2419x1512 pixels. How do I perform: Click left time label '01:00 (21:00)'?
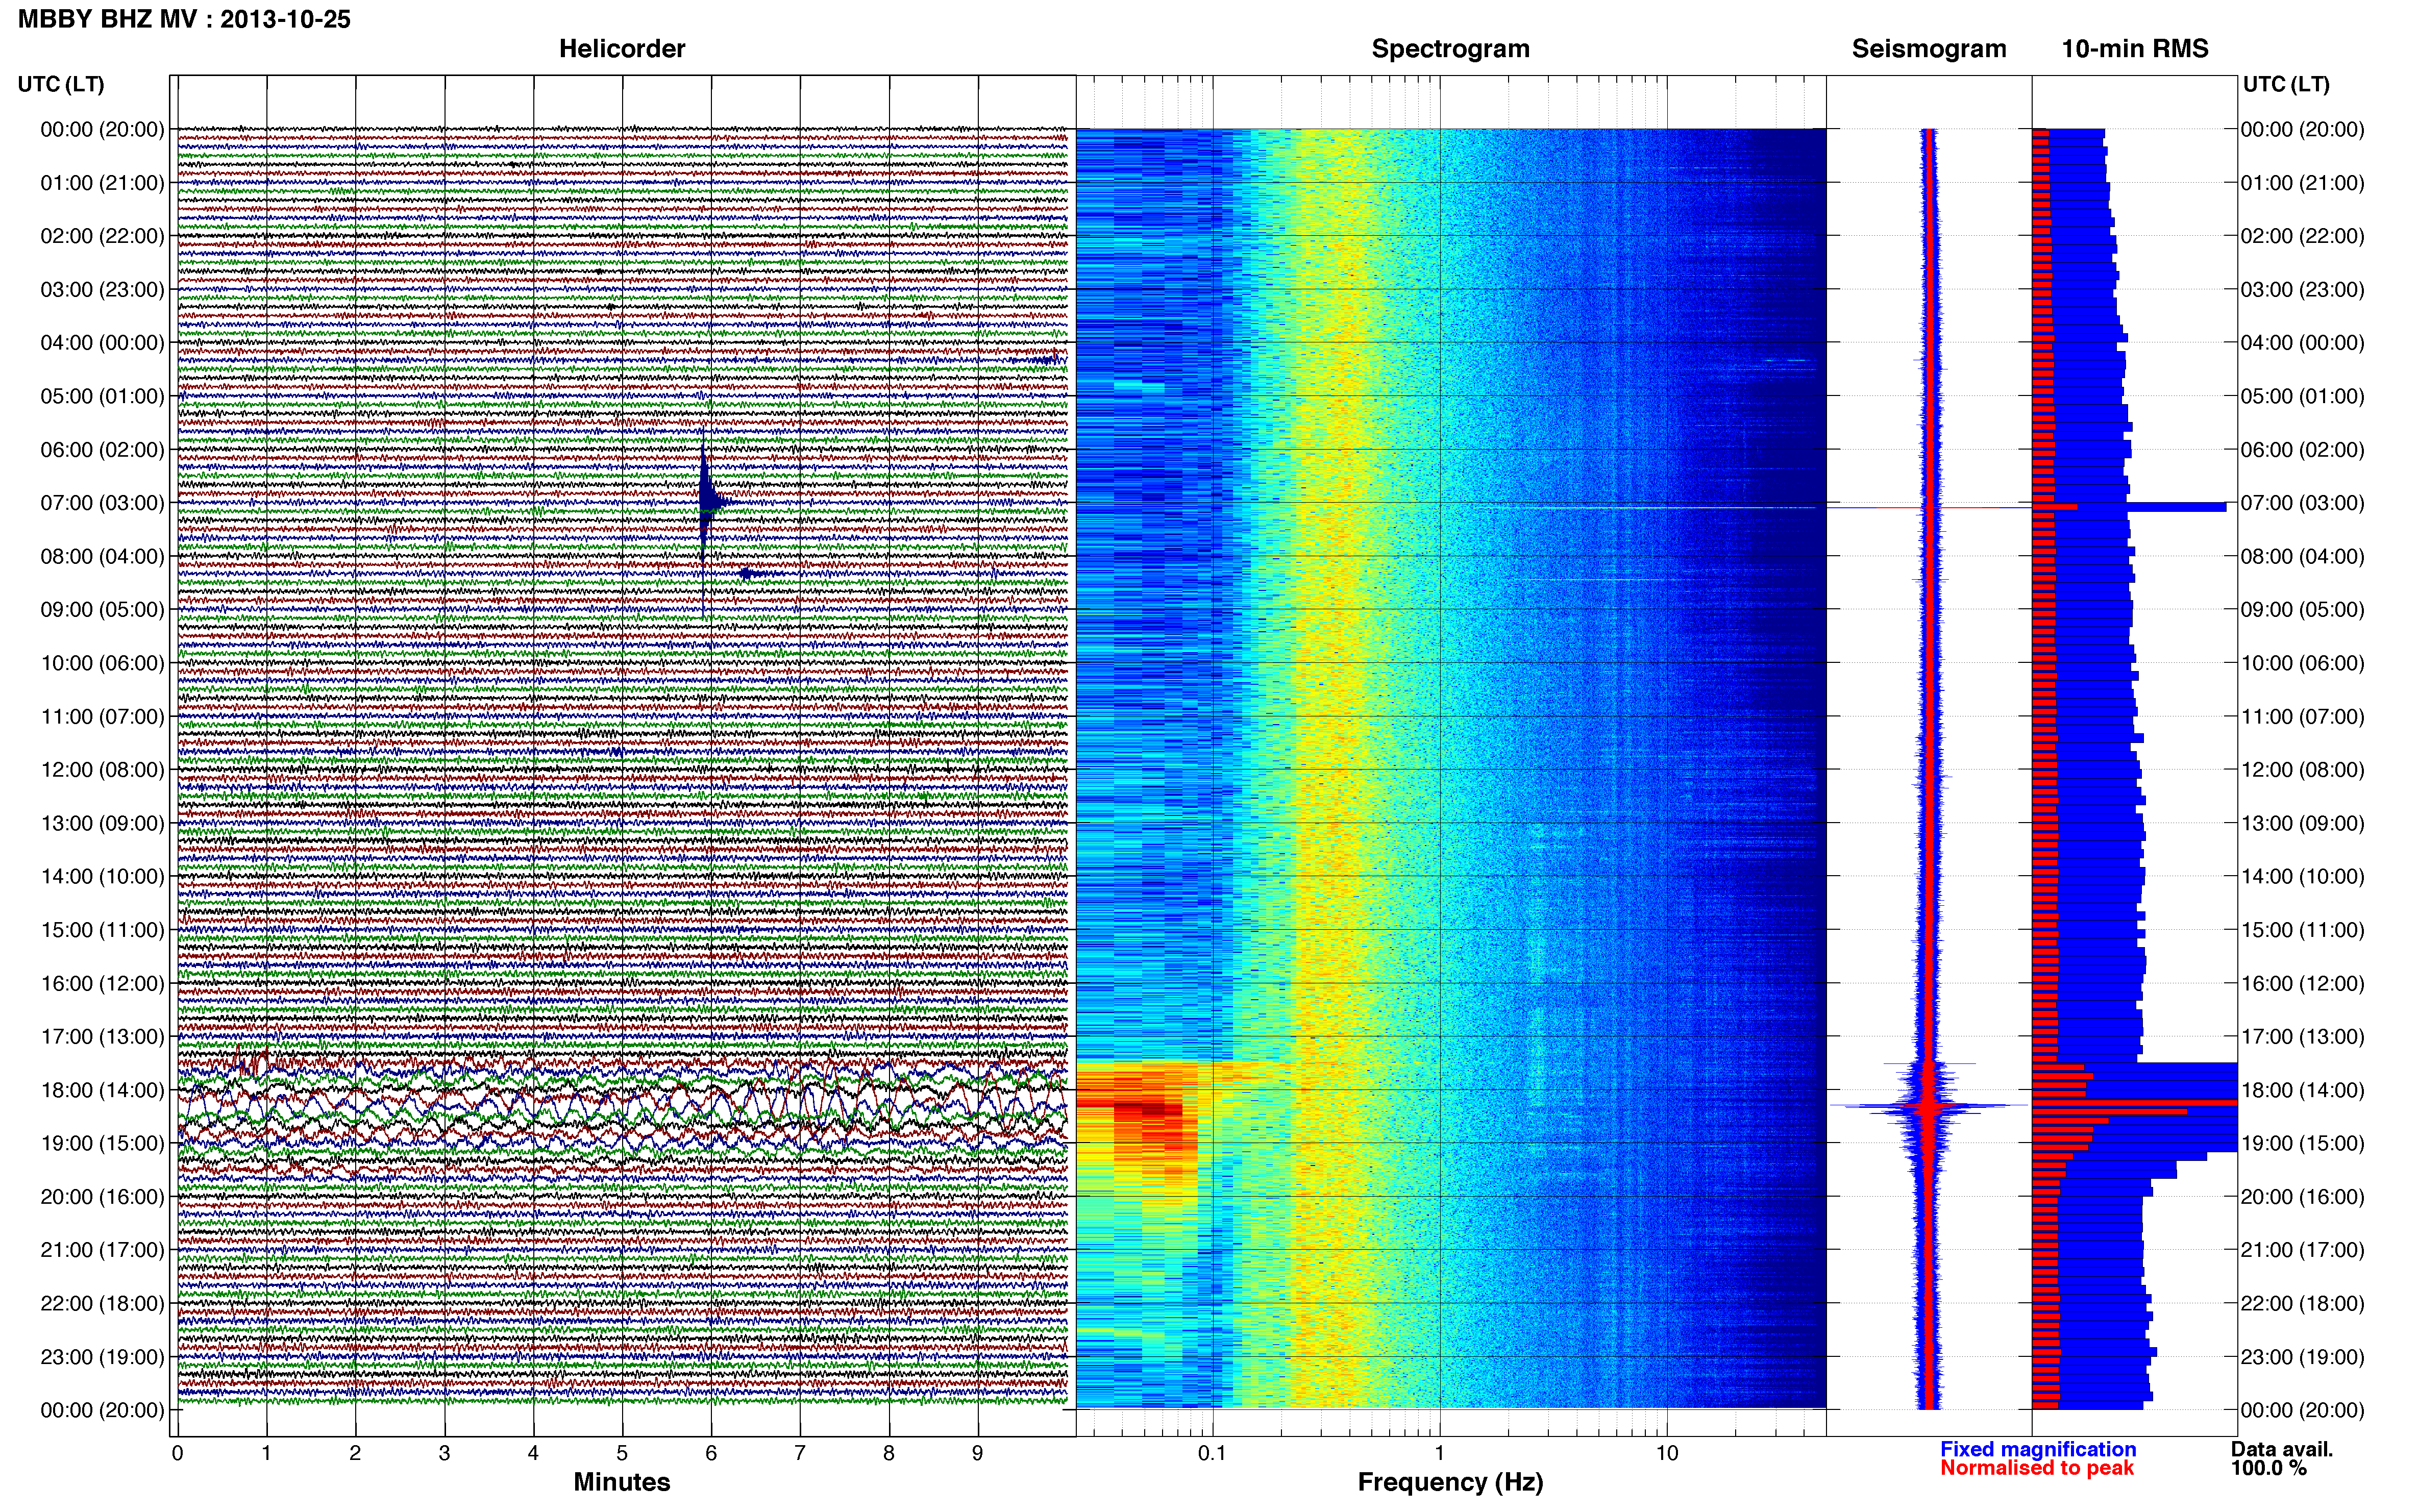point(102,183)
